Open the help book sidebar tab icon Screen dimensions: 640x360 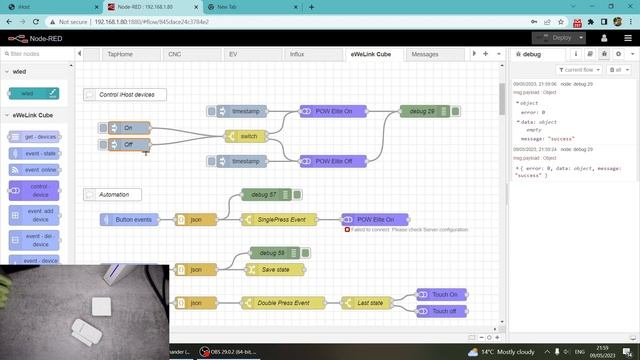pyautogui.click(x=590, y=54)
